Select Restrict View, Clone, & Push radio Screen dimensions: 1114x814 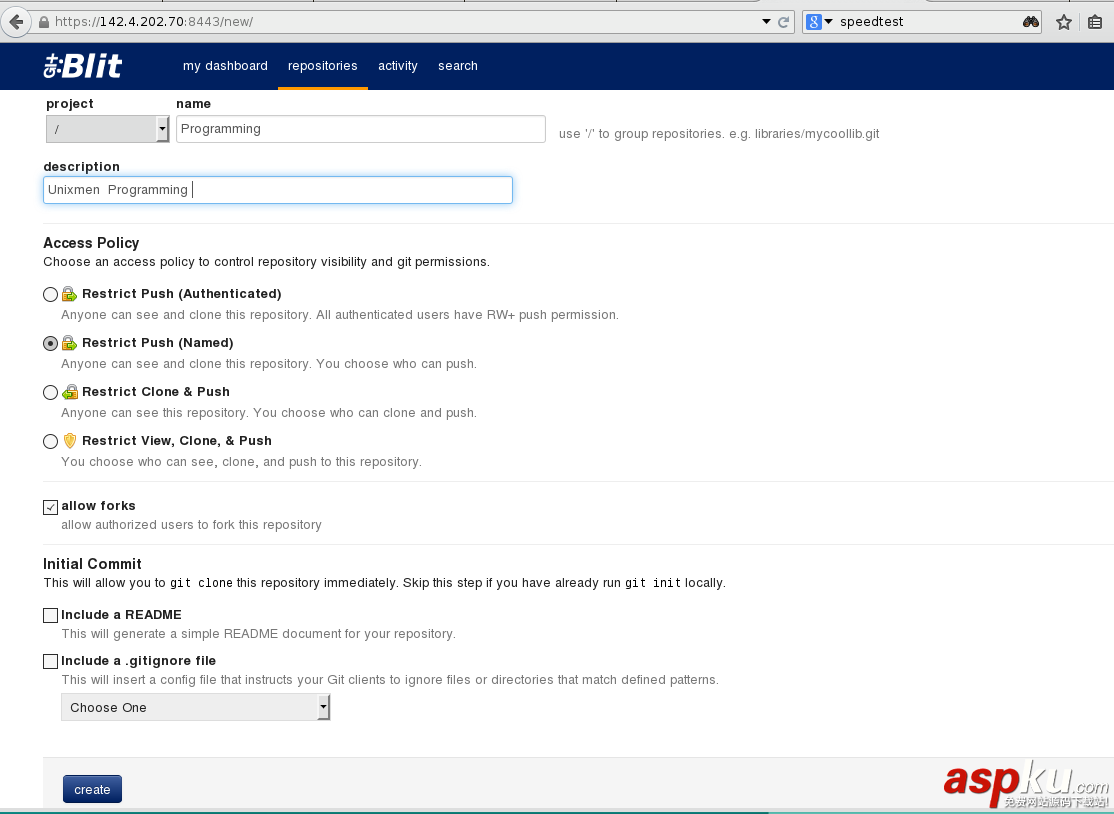point(50,441)
